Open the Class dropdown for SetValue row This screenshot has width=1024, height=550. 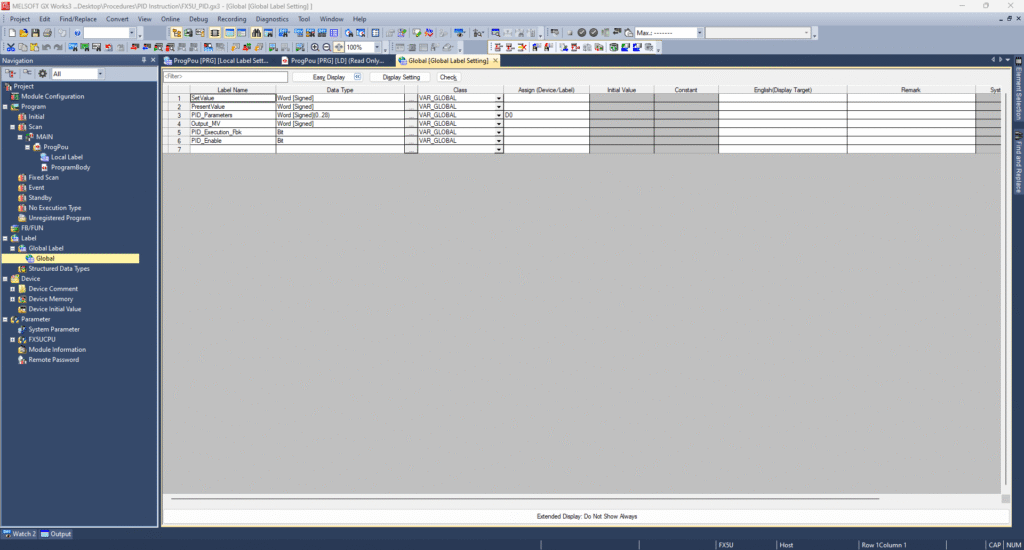point(499,98)
